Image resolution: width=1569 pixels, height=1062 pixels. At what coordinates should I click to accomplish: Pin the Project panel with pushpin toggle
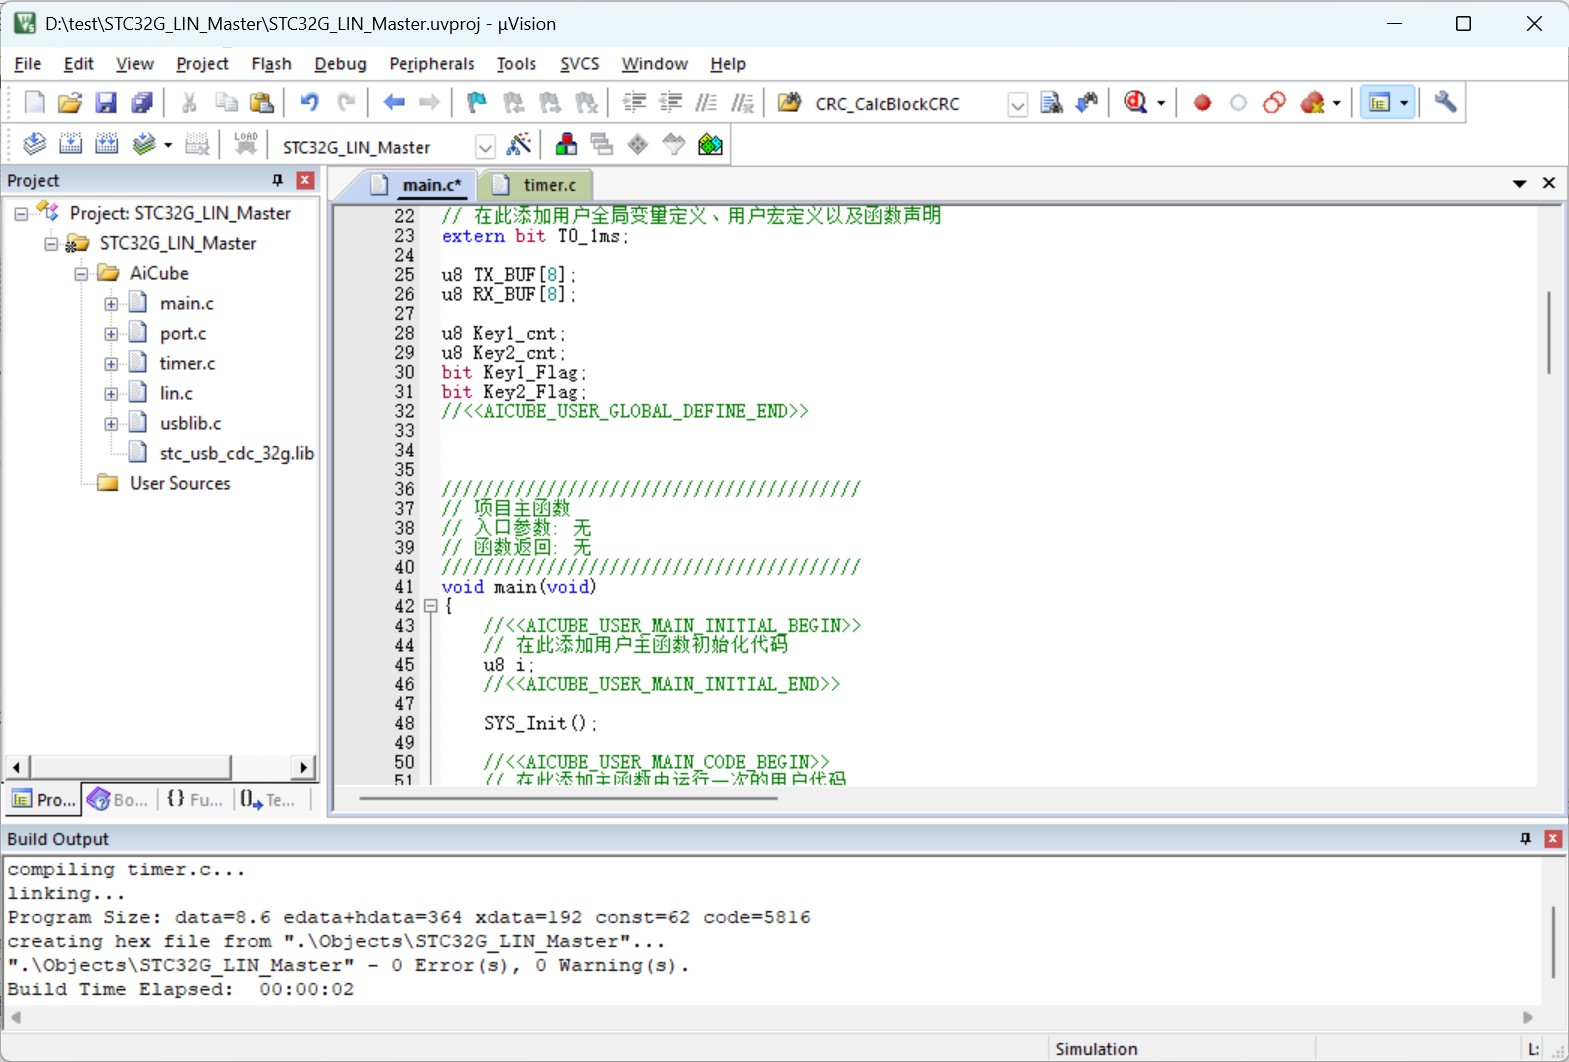(x=278, y=180)
